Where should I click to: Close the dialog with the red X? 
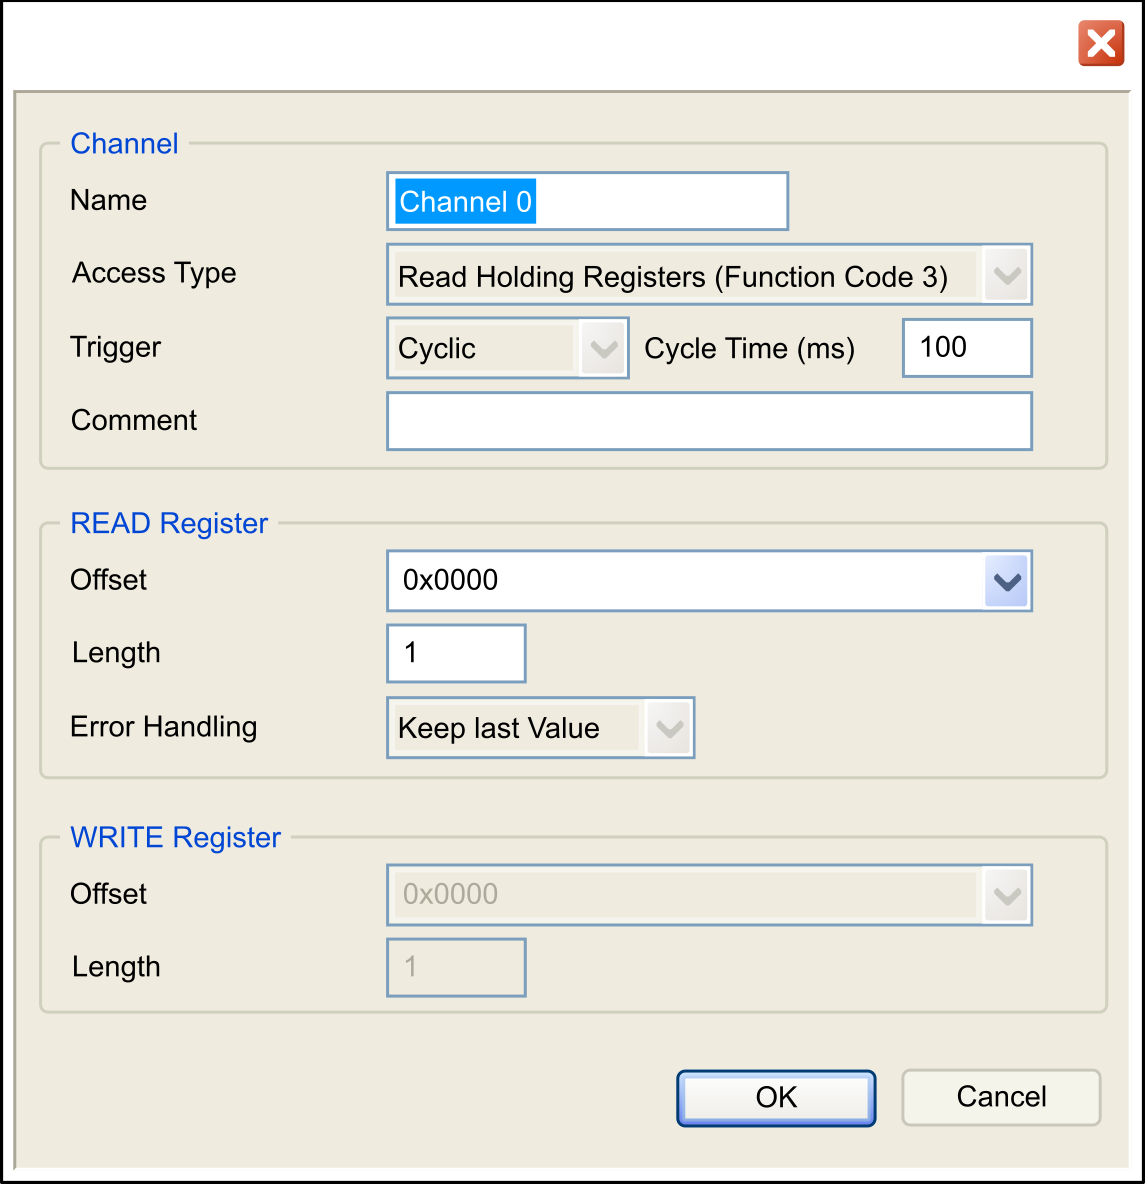point(1100,44)
